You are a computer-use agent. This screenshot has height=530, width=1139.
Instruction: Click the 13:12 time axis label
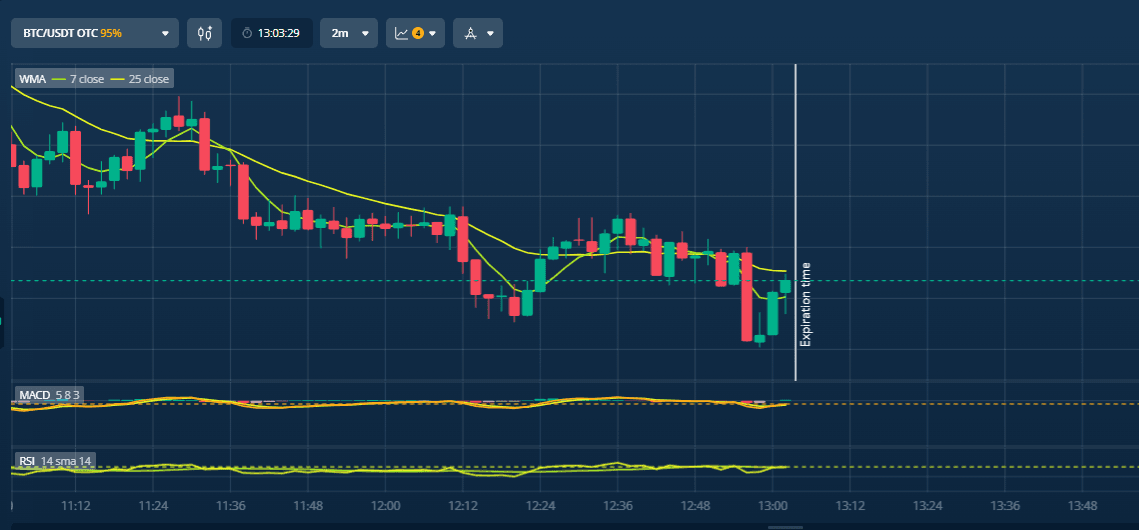point(851,505)
